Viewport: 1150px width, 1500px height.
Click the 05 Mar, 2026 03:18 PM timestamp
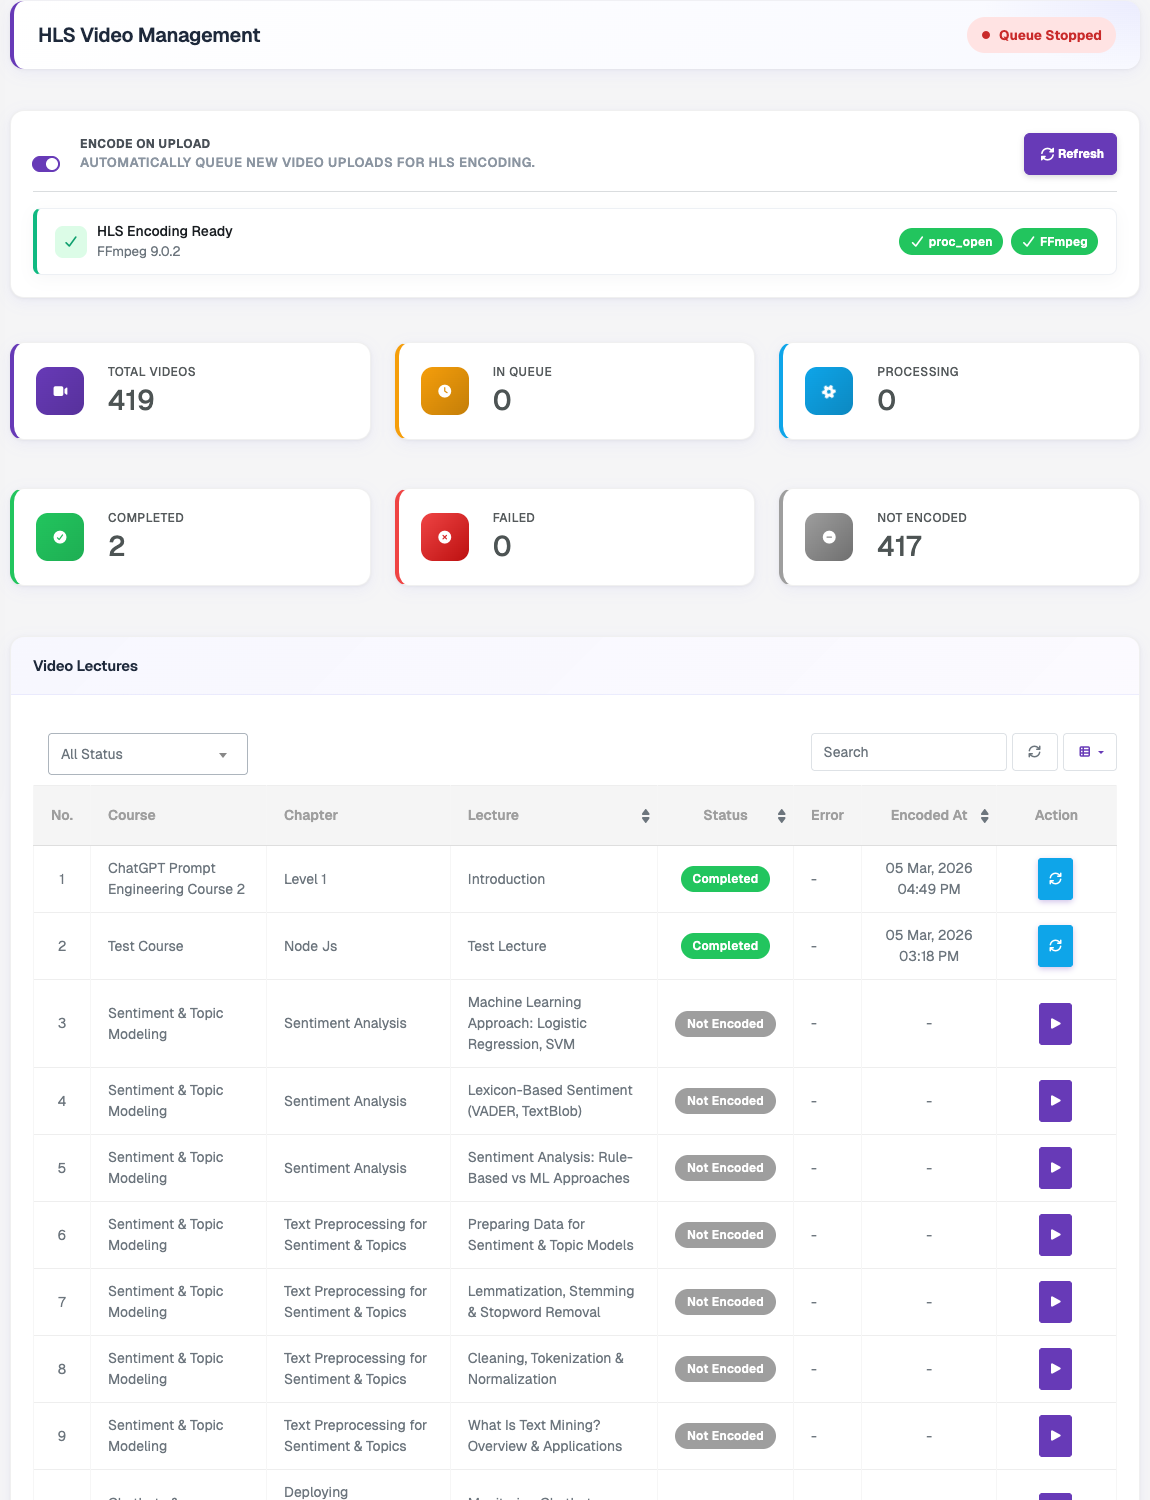(929, 946)
